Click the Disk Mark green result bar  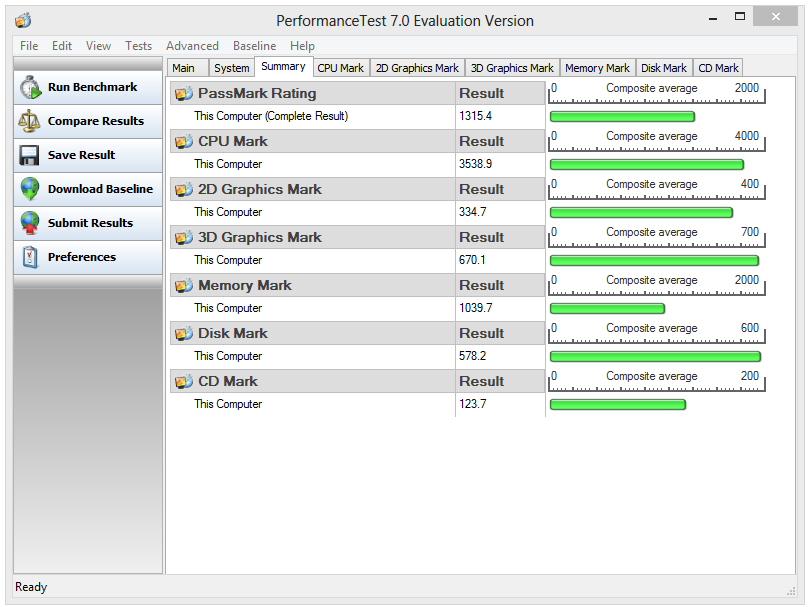(x=655, y=357)
